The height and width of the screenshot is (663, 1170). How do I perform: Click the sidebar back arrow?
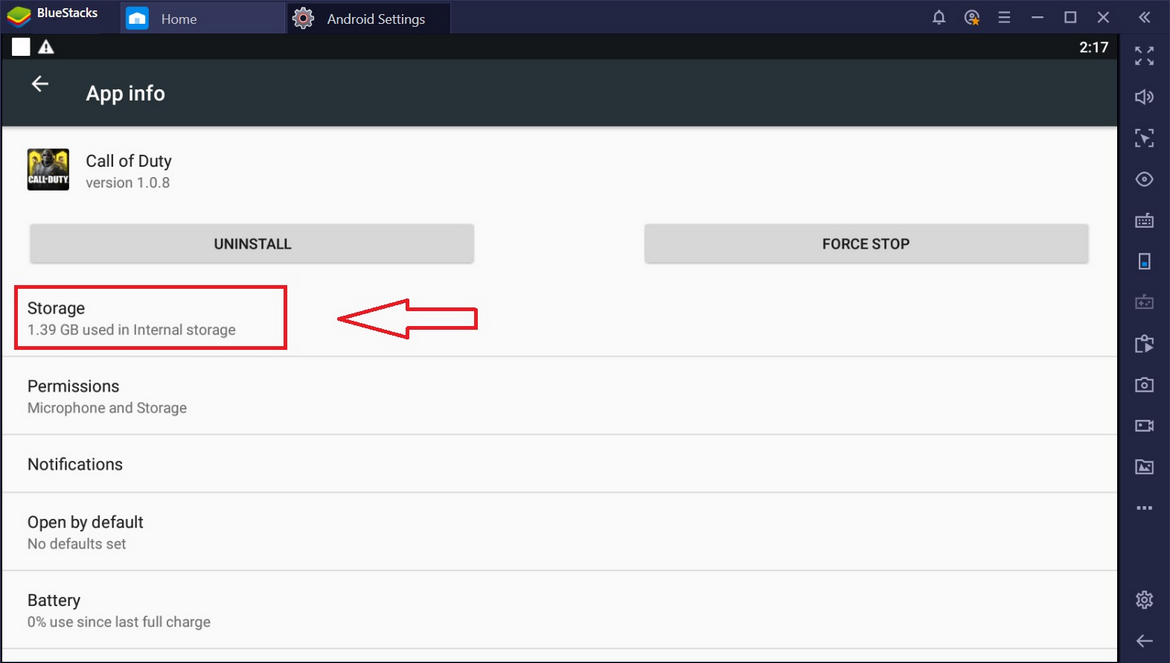click(1144, 641)
